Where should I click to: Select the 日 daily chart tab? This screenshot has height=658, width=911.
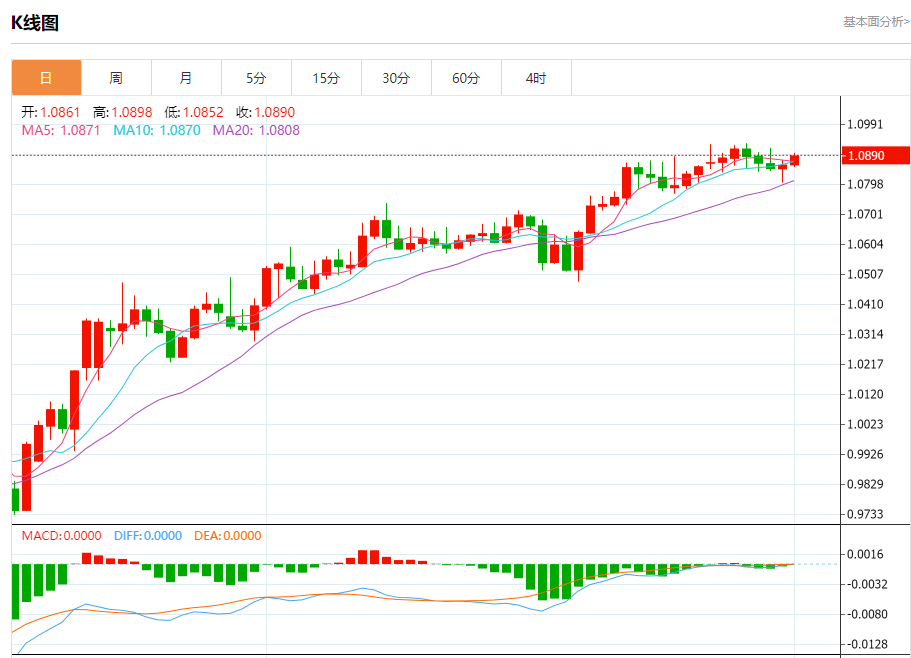(x=46, y=77)
